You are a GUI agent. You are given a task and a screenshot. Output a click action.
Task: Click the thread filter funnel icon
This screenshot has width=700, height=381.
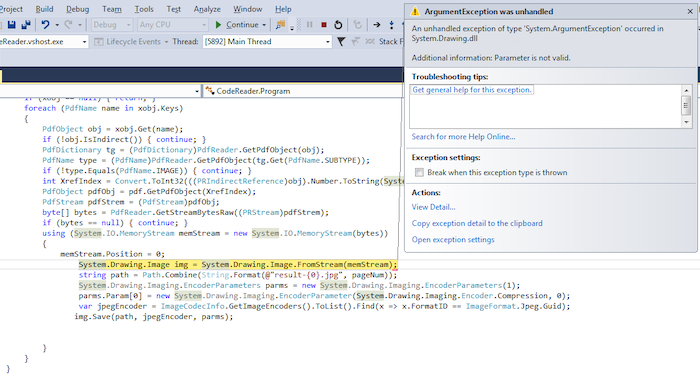tap(341, 42)
